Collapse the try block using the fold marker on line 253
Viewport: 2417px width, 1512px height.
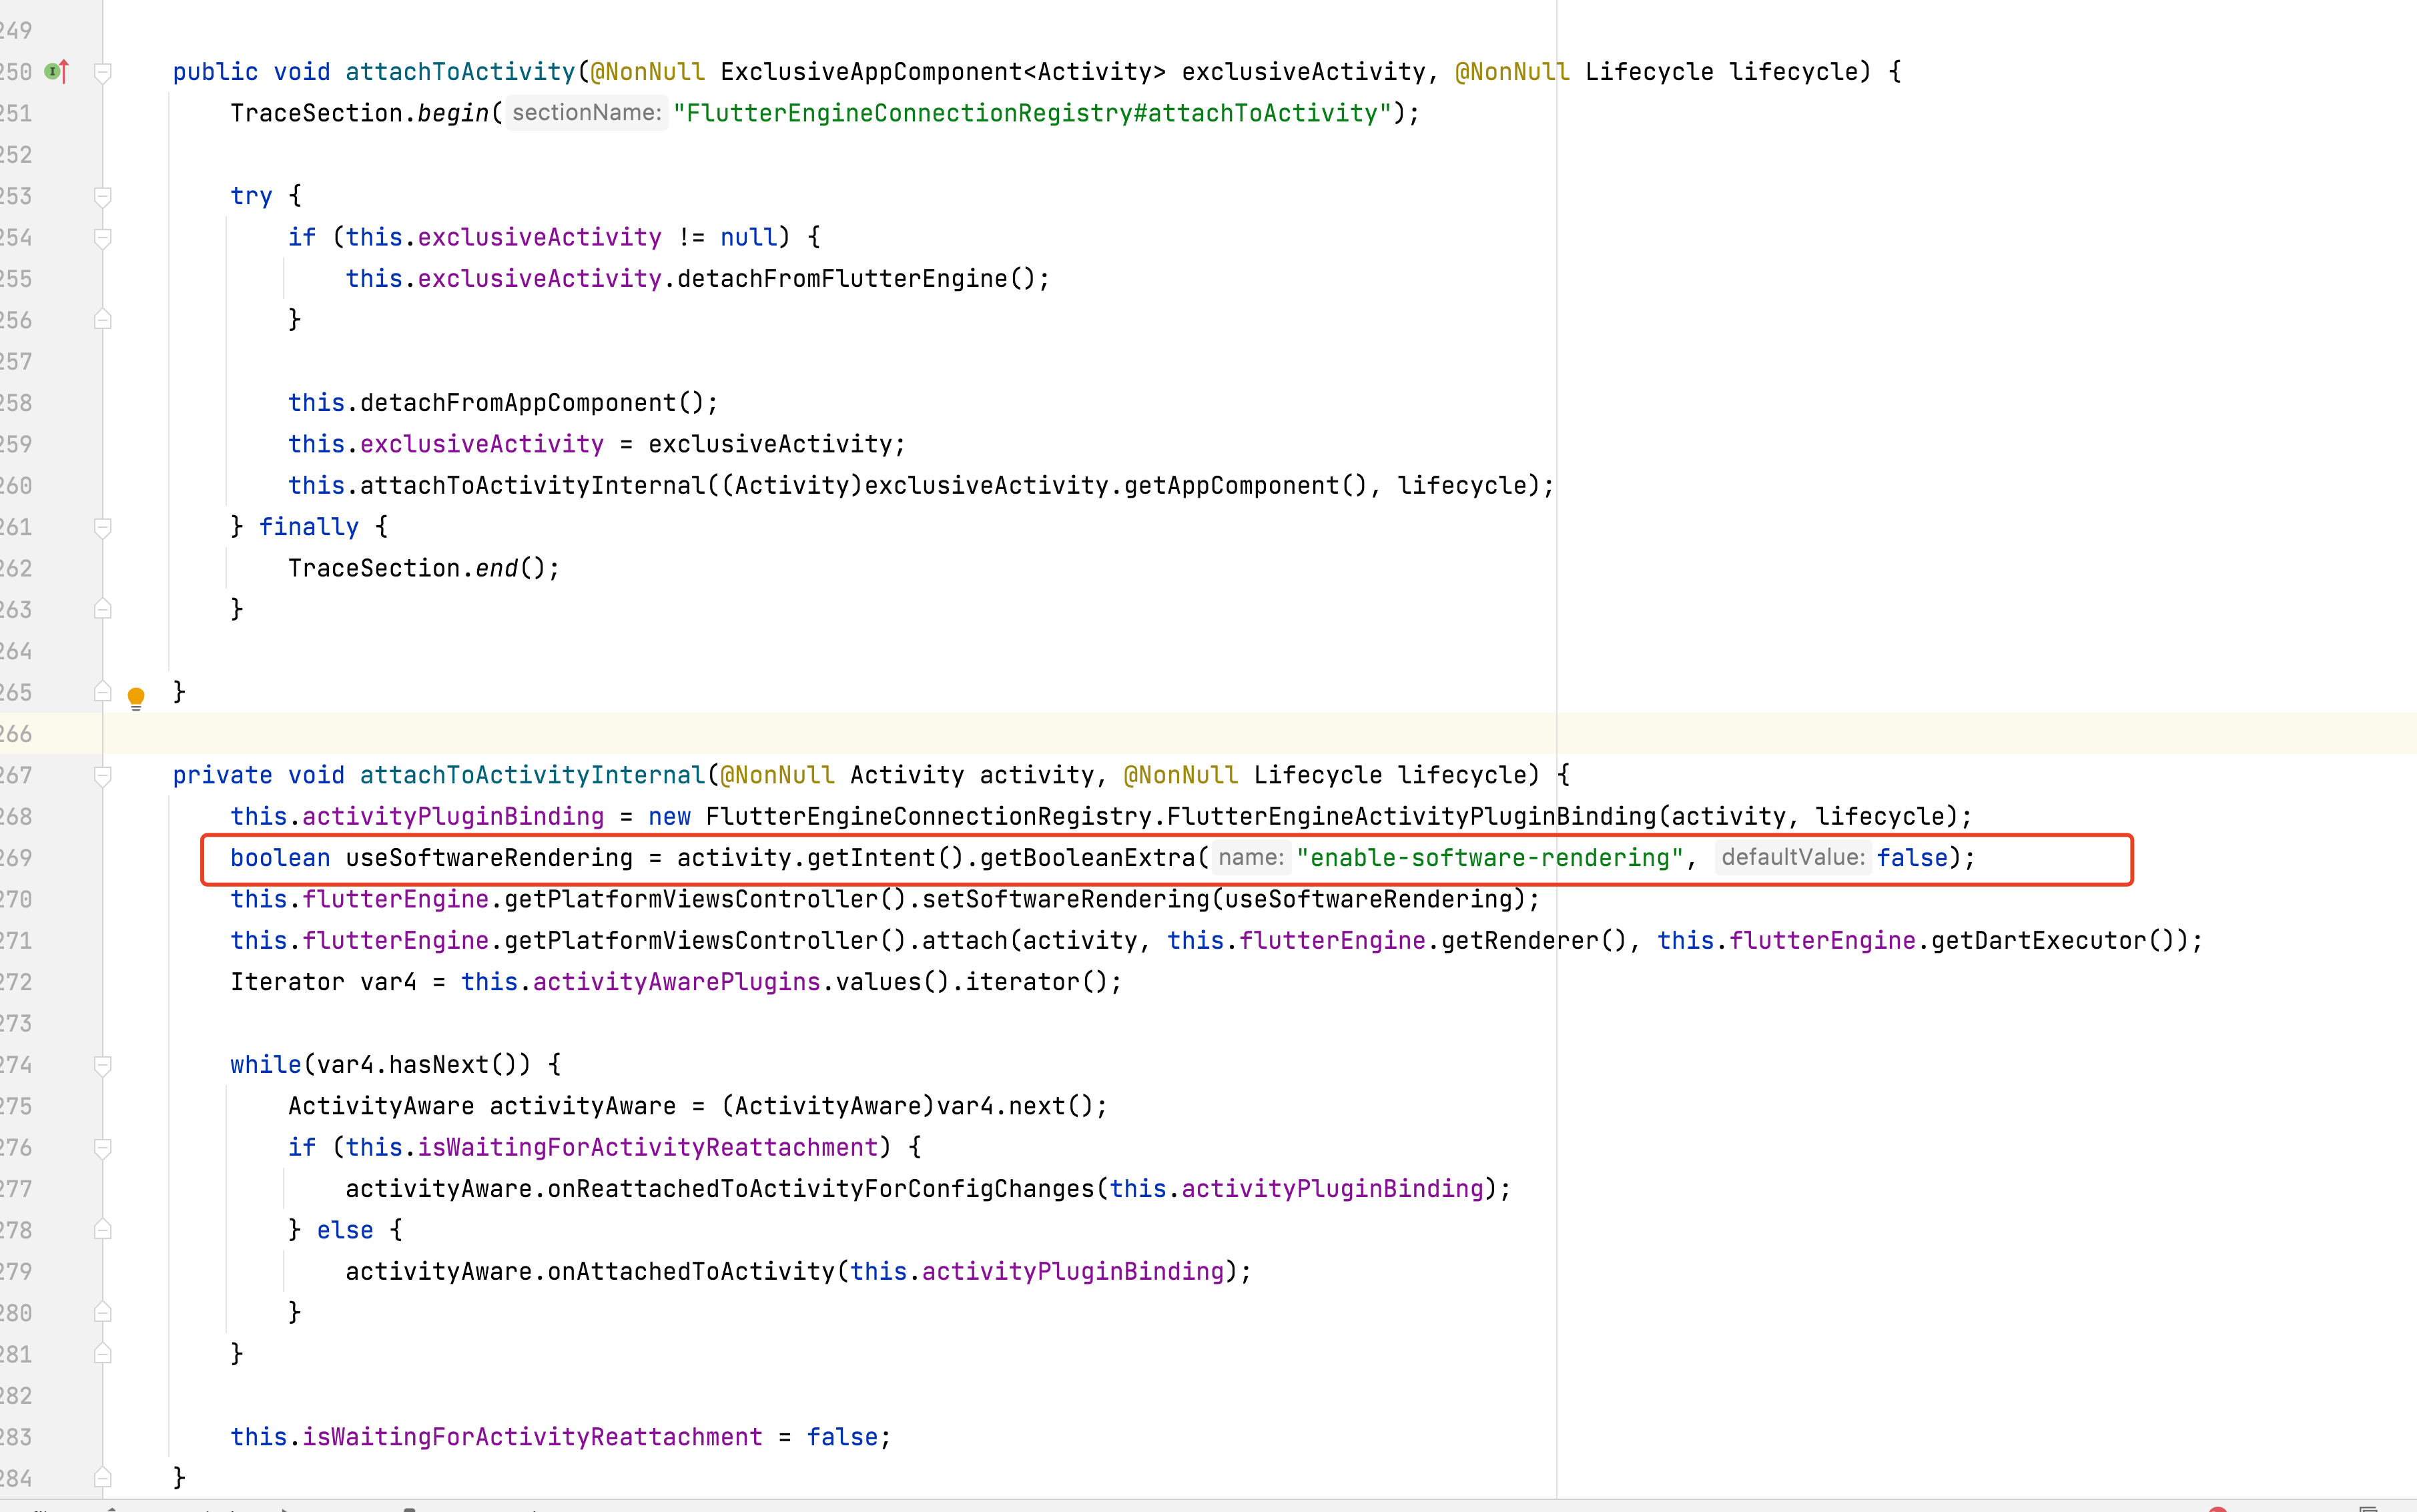[103, 196]
